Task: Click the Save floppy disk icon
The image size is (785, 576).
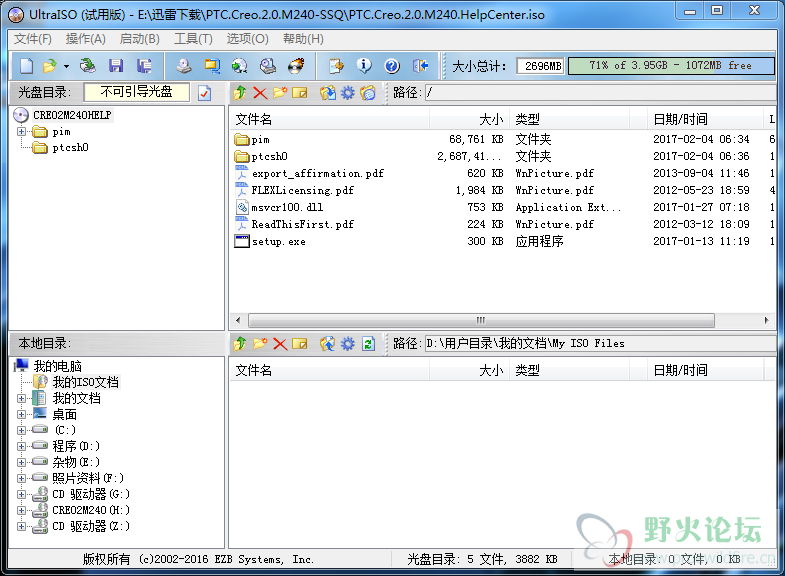Action: point(116,66)
